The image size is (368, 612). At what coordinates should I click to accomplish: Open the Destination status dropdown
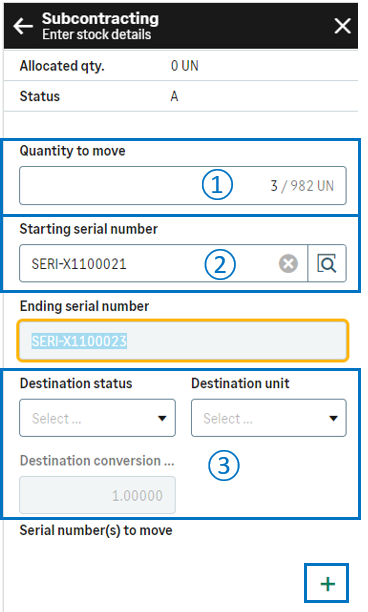pyautogui.click(x=98, y=418)
